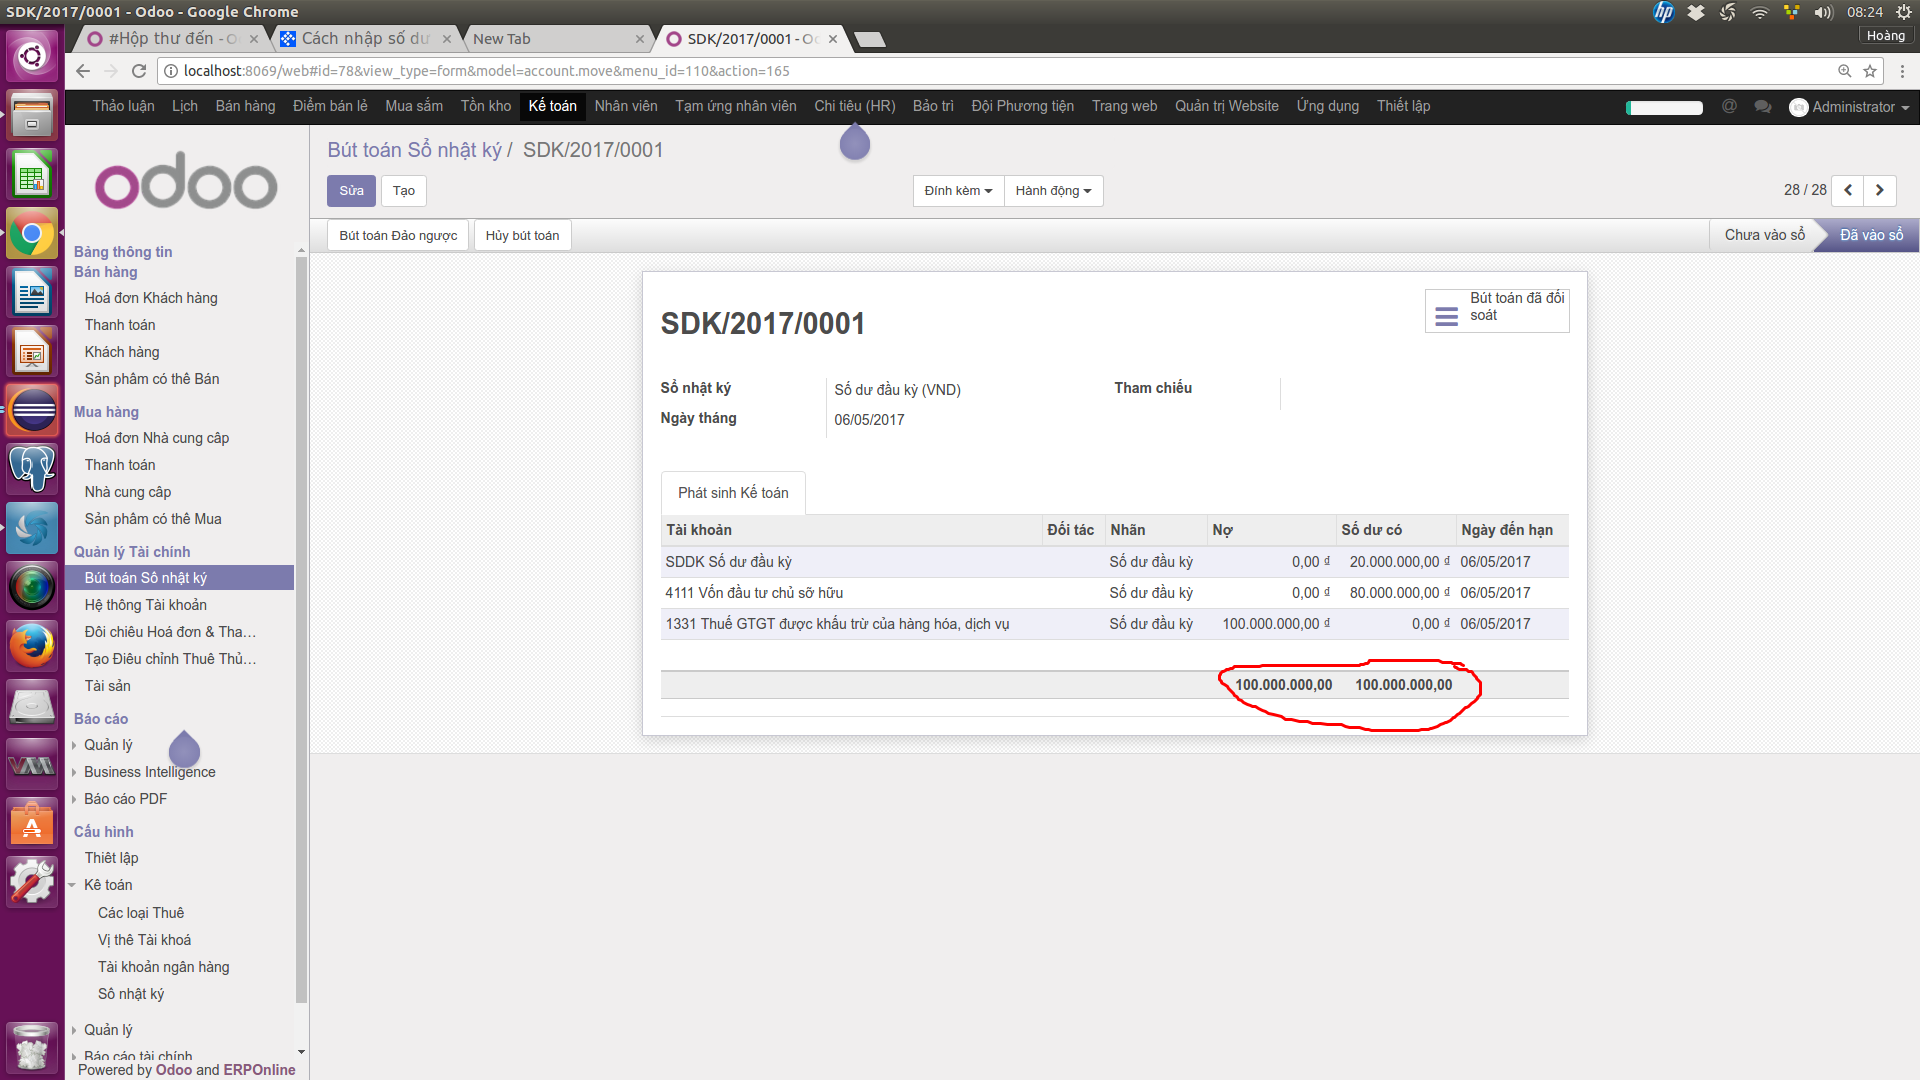Launch LibreOffice Writer from dock
1920x1080 pixels.
[32, 294]
